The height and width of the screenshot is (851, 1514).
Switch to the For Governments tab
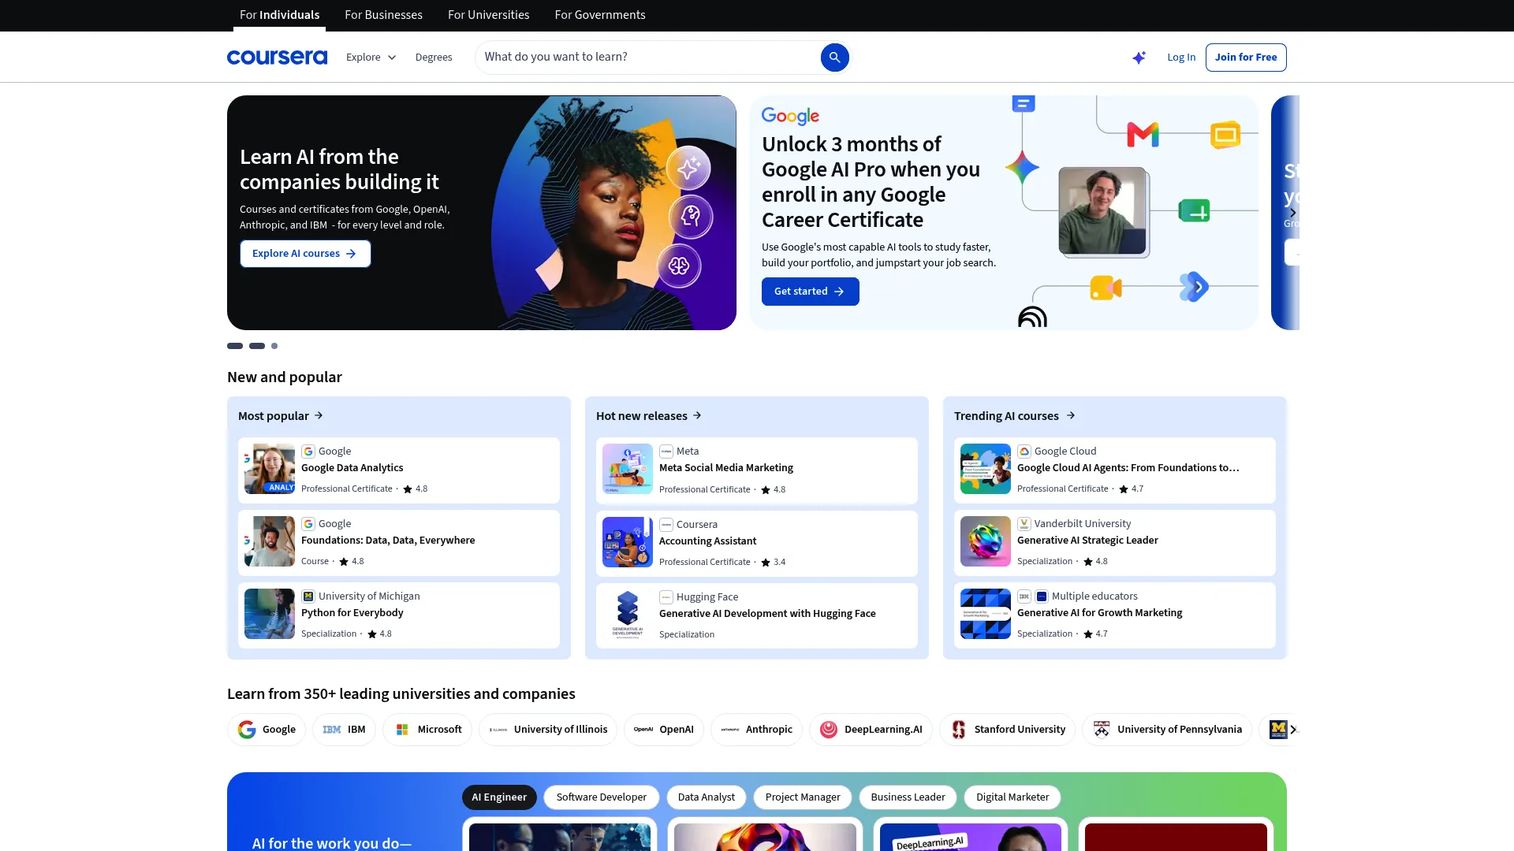tap(600, 15)
